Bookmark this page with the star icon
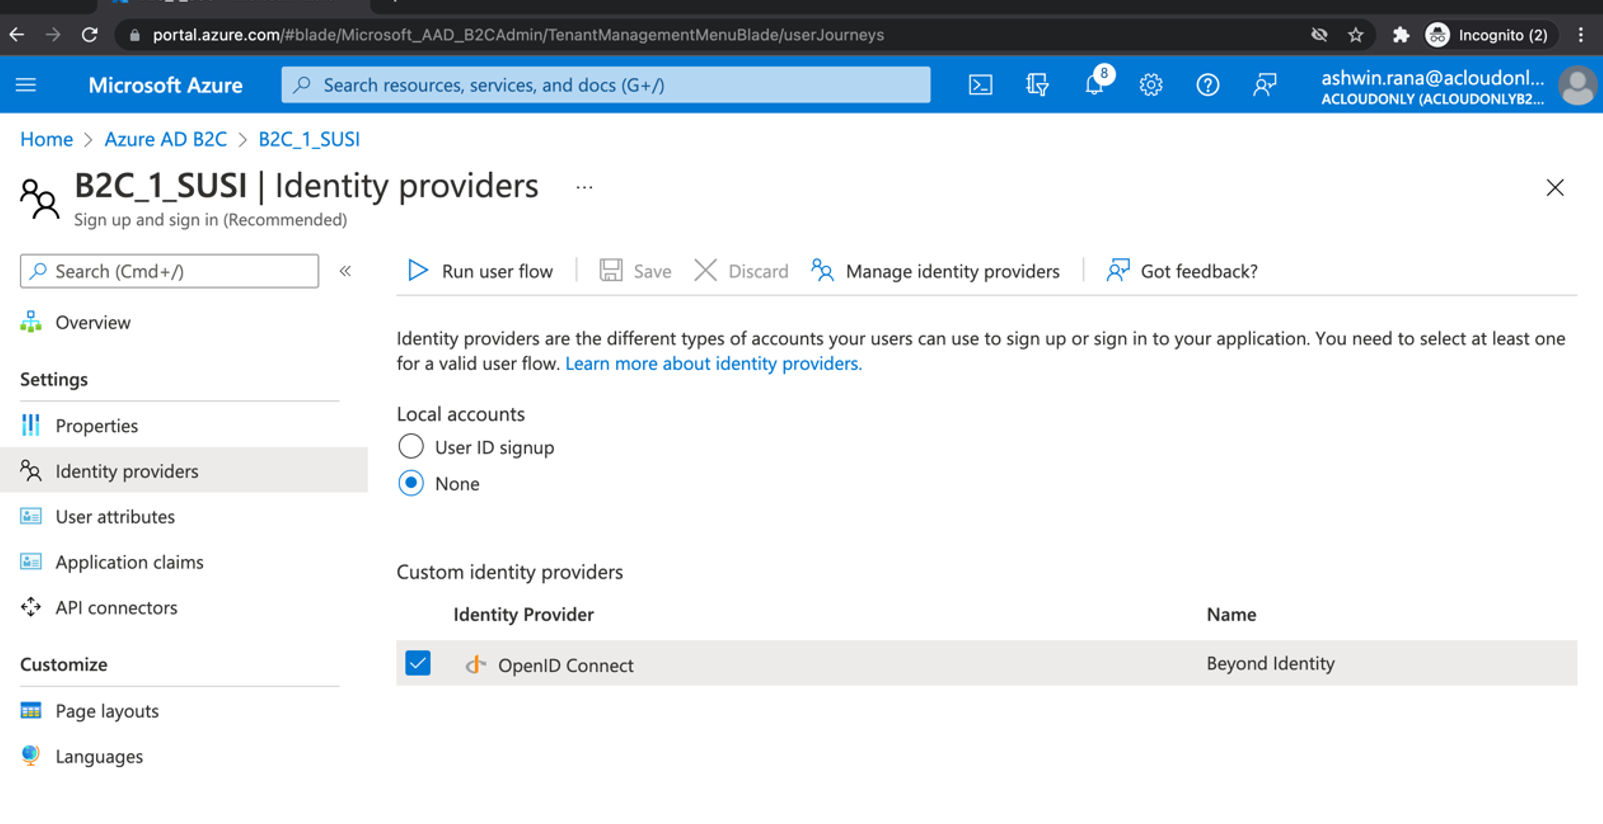 point(1355,35)
